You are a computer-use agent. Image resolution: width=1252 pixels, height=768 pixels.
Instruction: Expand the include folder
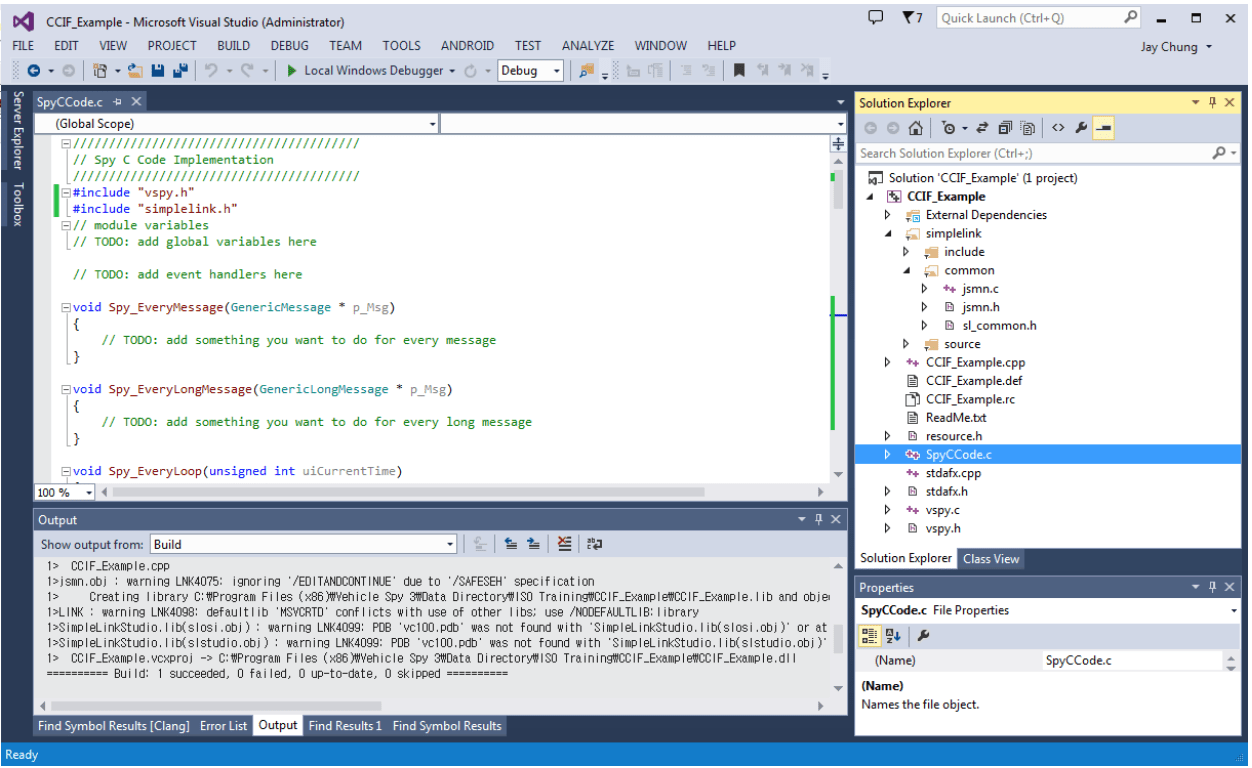click(x=906, y=252)
